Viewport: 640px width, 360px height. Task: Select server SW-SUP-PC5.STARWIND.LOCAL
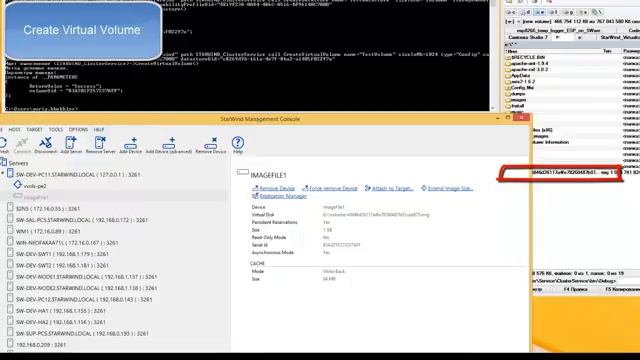82,333
